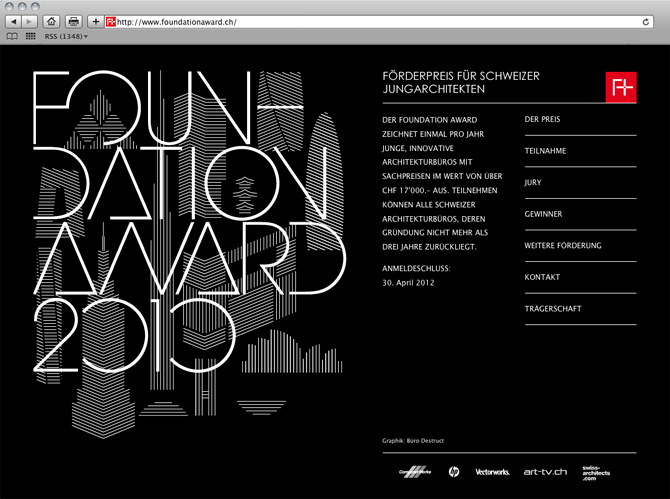This screenshot has height=499, width=670.
Task: Click the browser back arrow button
Action: tap(13, 21)
